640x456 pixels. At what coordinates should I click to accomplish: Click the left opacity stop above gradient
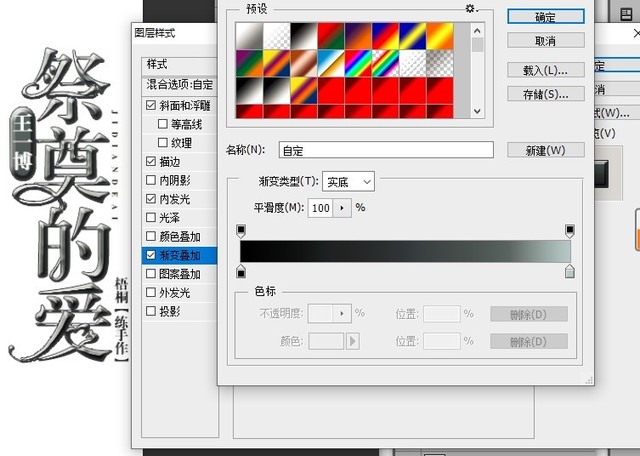click(x=241, y=231)
